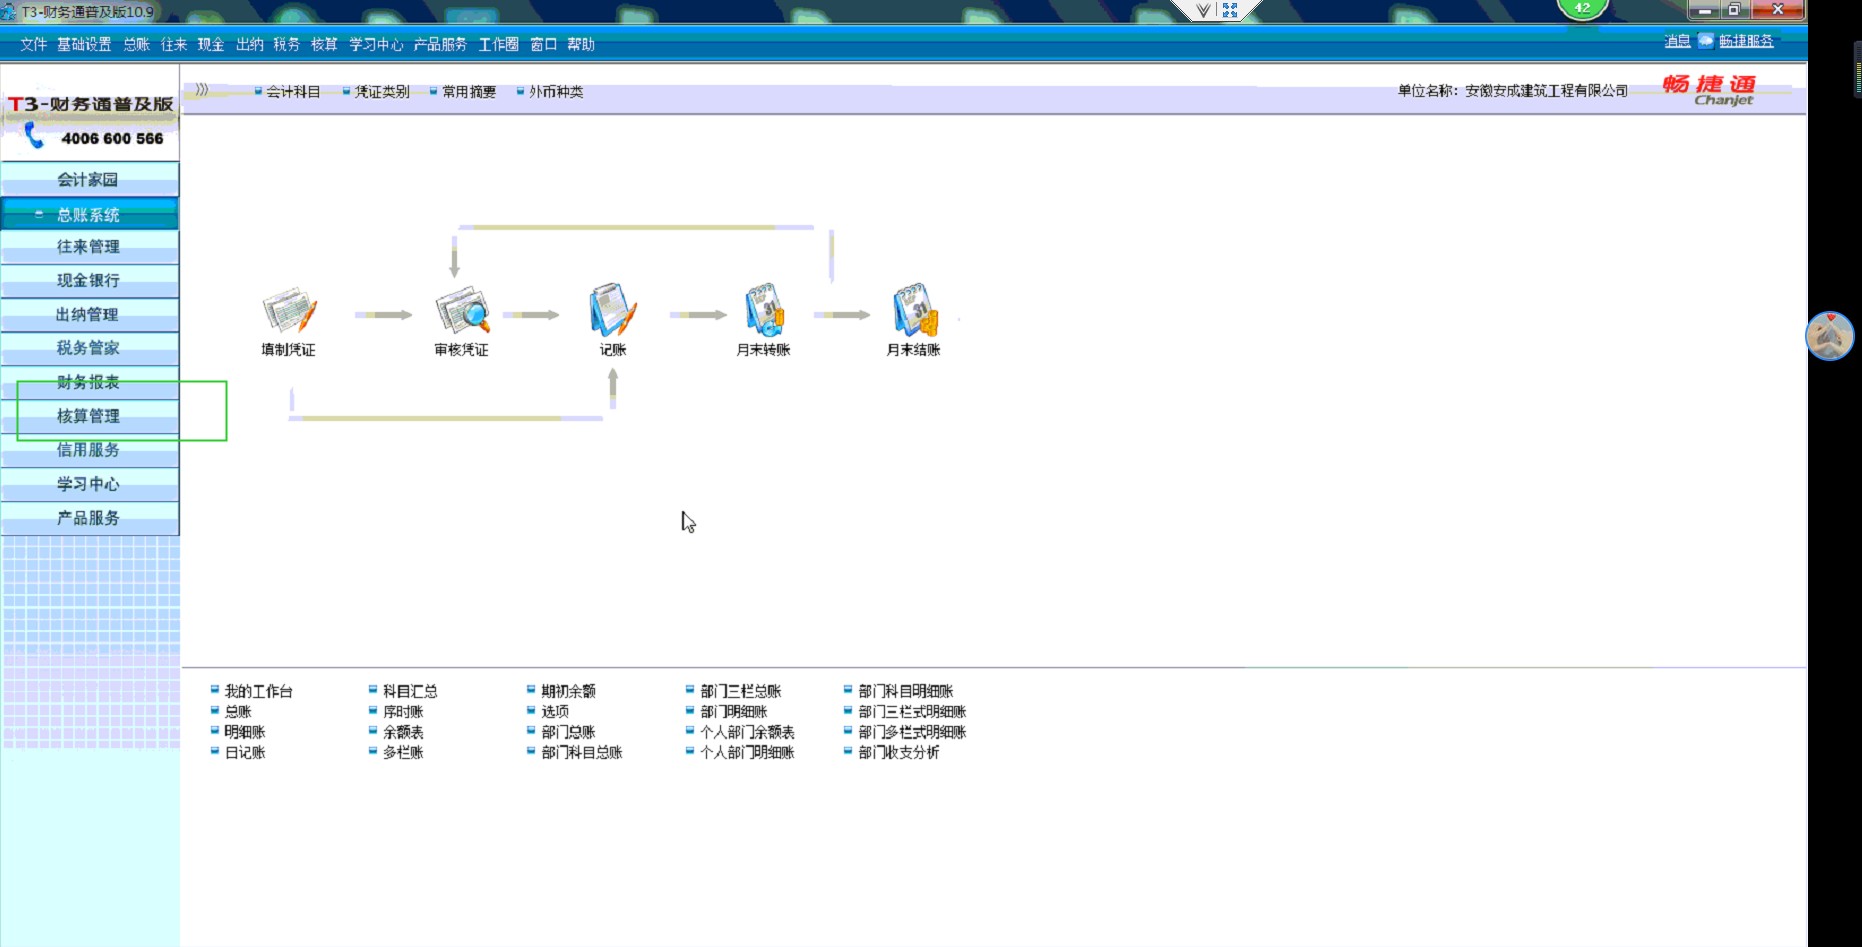Open 部门科目总账 link

(582, 752)
